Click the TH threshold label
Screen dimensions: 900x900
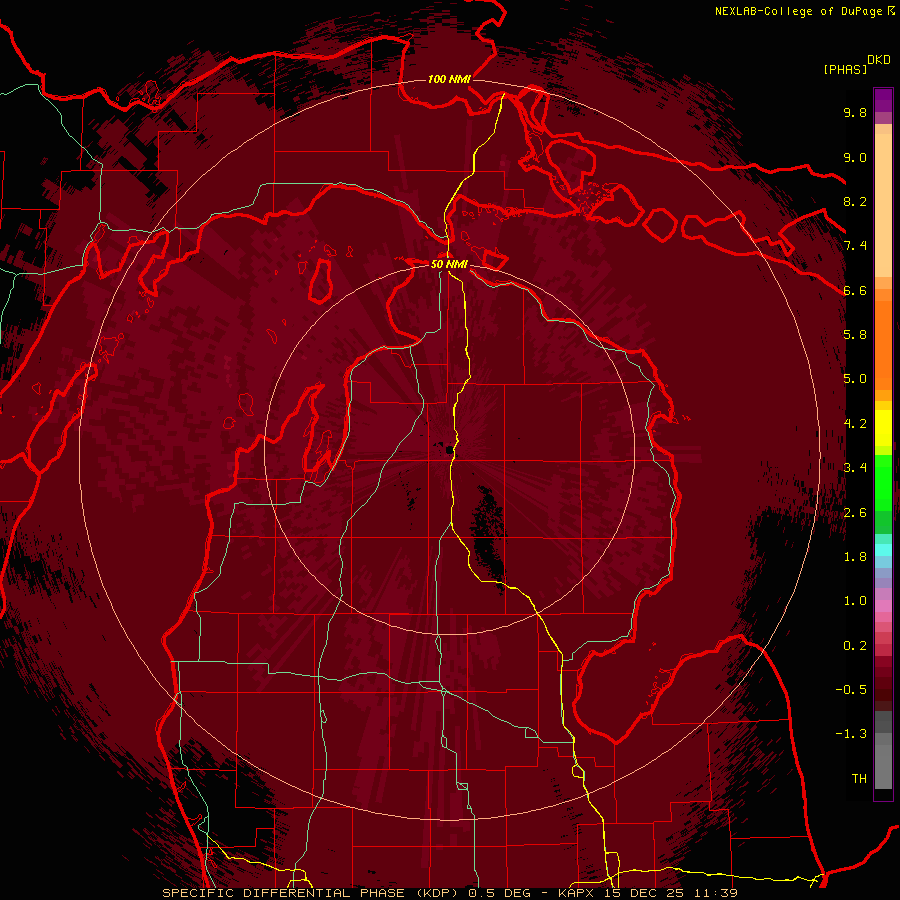859,779
